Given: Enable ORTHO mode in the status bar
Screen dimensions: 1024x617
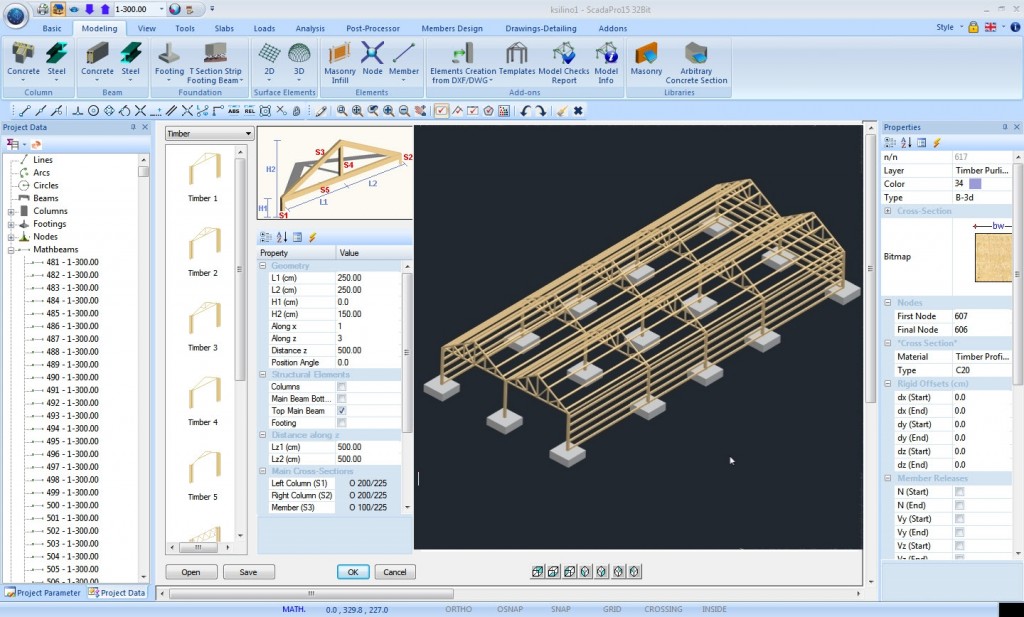Looking at the screenshot, I should [458, 608].
